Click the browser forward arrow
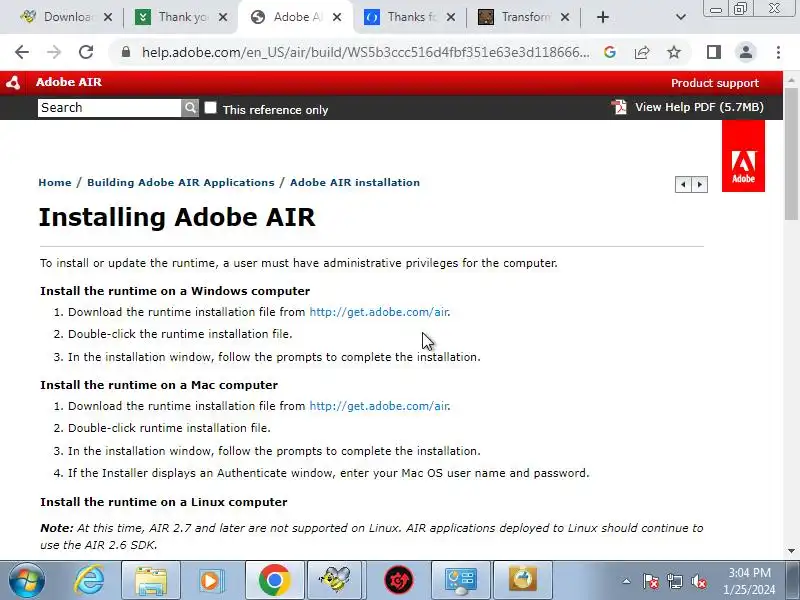800x600 pixels. (54, 52)
